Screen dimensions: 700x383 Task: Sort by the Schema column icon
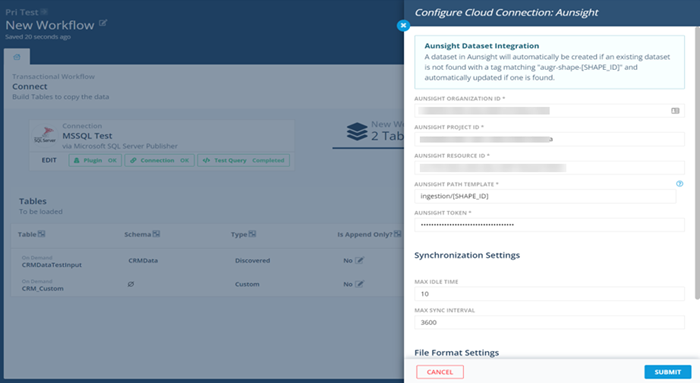point(156,234)
